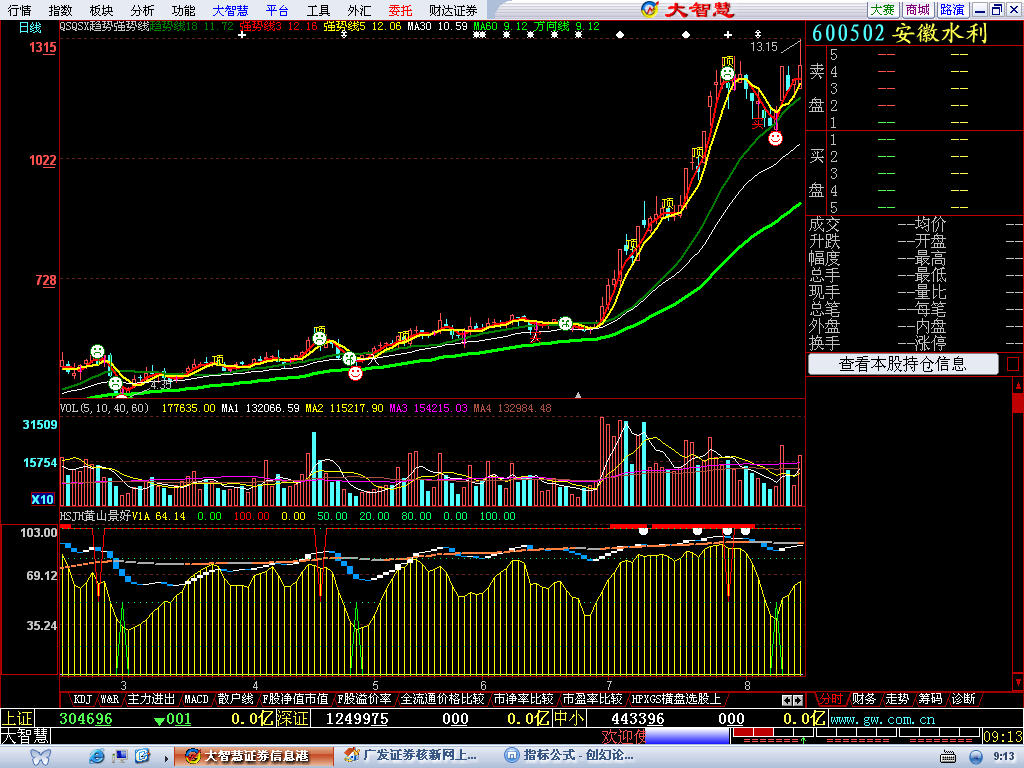Image resolution: width=1024 pixels, height=768 pixels.
Task: Open the 外汇 menu
Action: pyautogui.click(x=359, y=10)
